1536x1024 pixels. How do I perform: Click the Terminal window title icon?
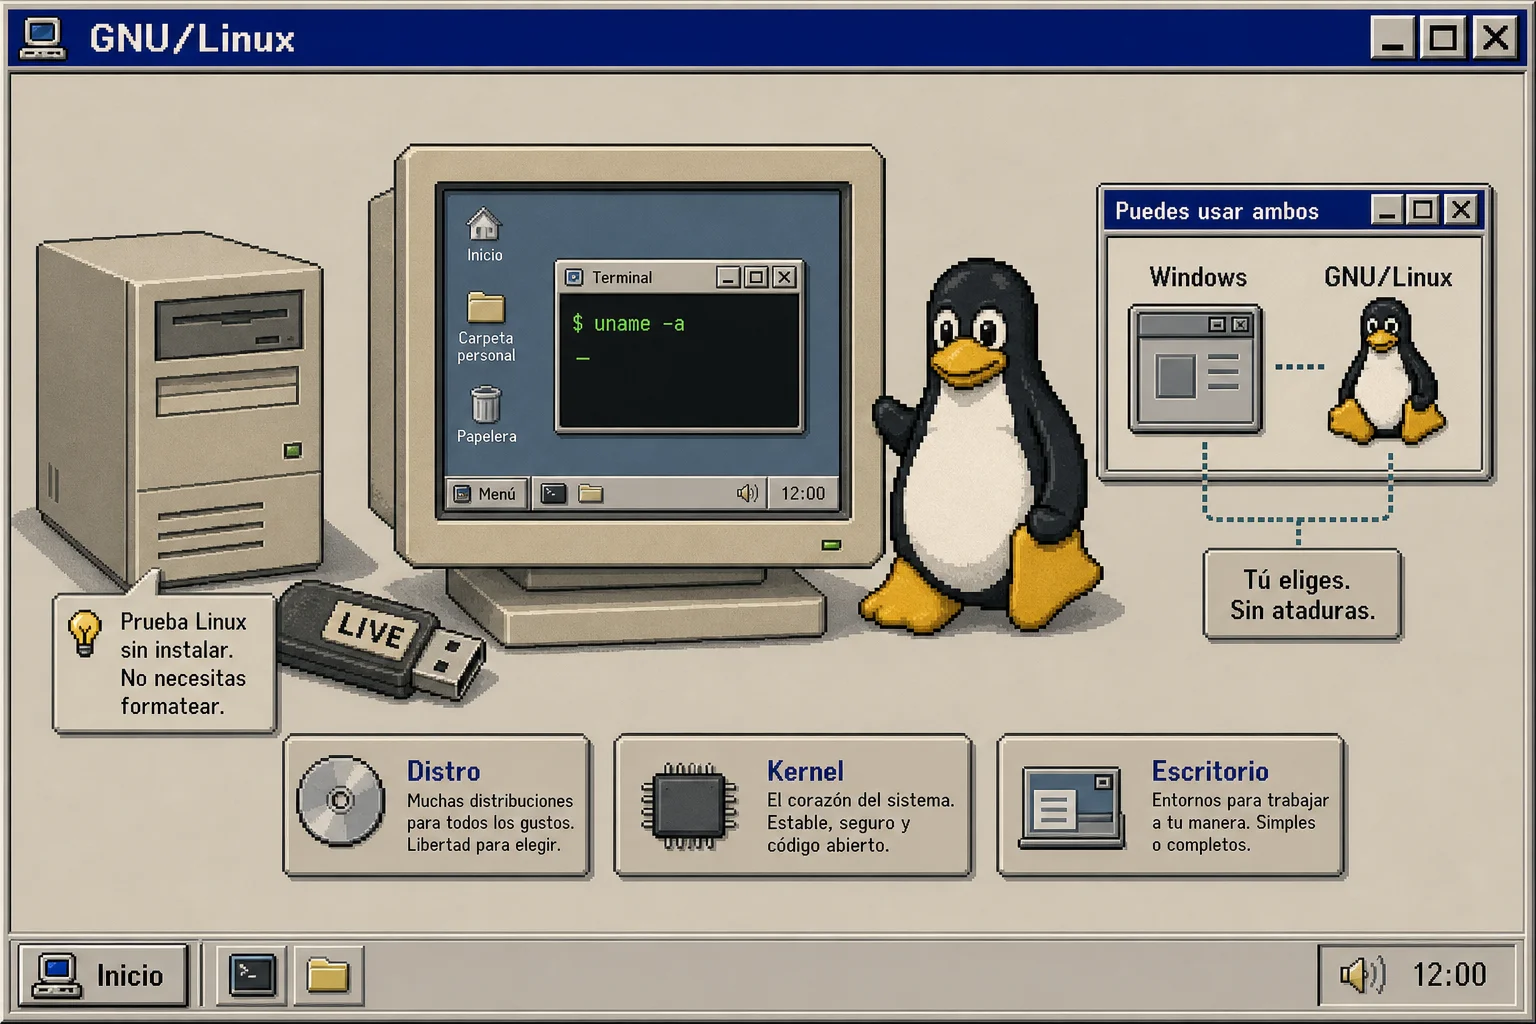tap(574, 277)
